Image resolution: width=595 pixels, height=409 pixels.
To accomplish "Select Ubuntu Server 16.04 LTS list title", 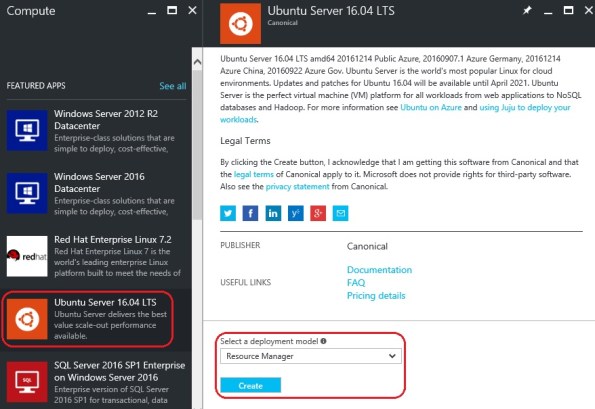I will click(105, 302).
